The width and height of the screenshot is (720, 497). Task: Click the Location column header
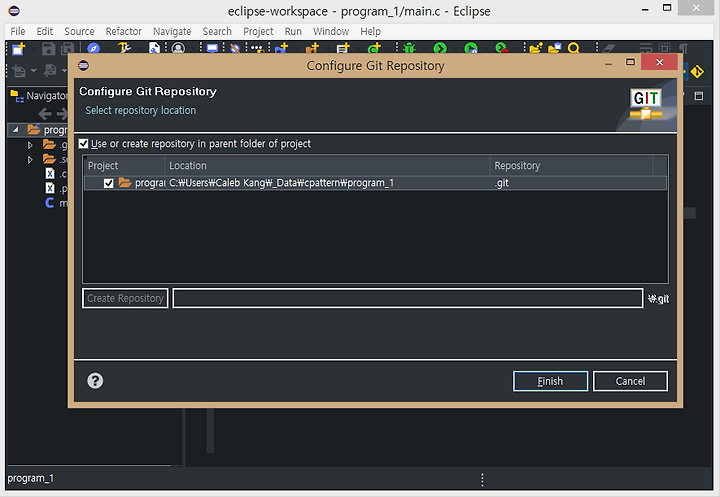point(327,166)
